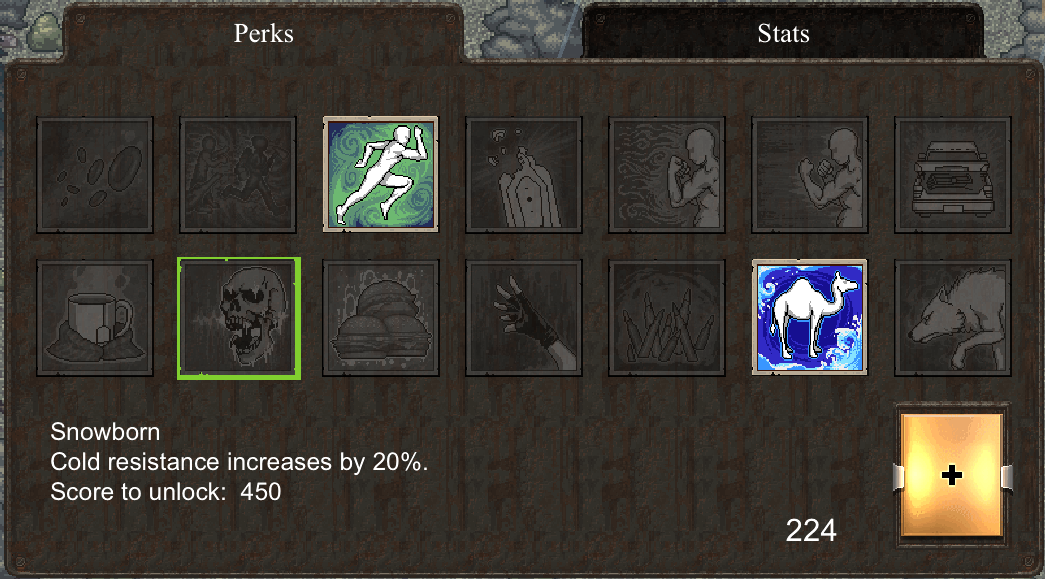Open the Perks tab

263,33
